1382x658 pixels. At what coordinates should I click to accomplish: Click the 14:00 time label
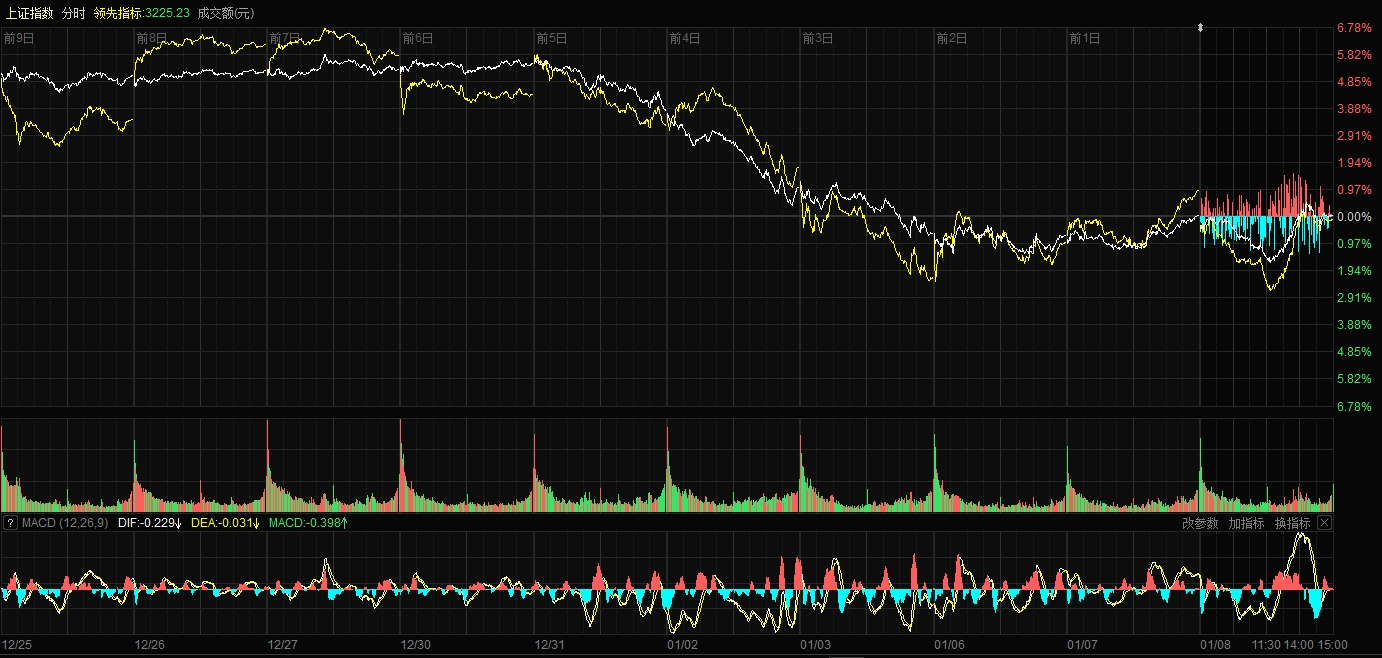[1298, 645]
